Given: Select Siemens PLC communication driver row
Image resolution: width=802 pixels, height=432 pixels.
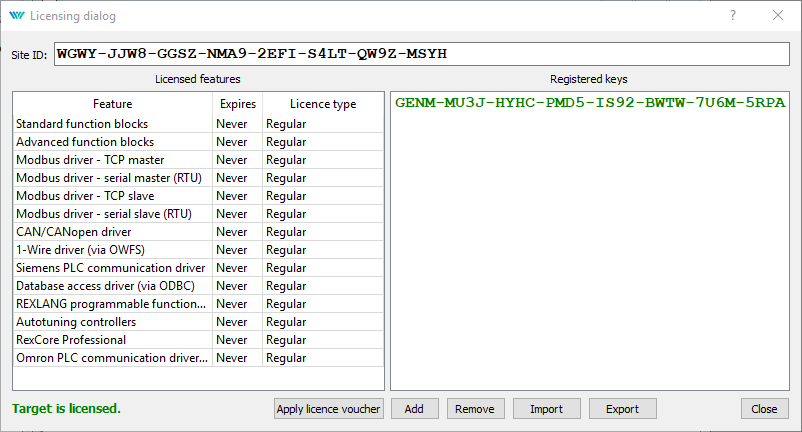Looking at the screenshot, I should pyautogui.click(x=198, y=268).
